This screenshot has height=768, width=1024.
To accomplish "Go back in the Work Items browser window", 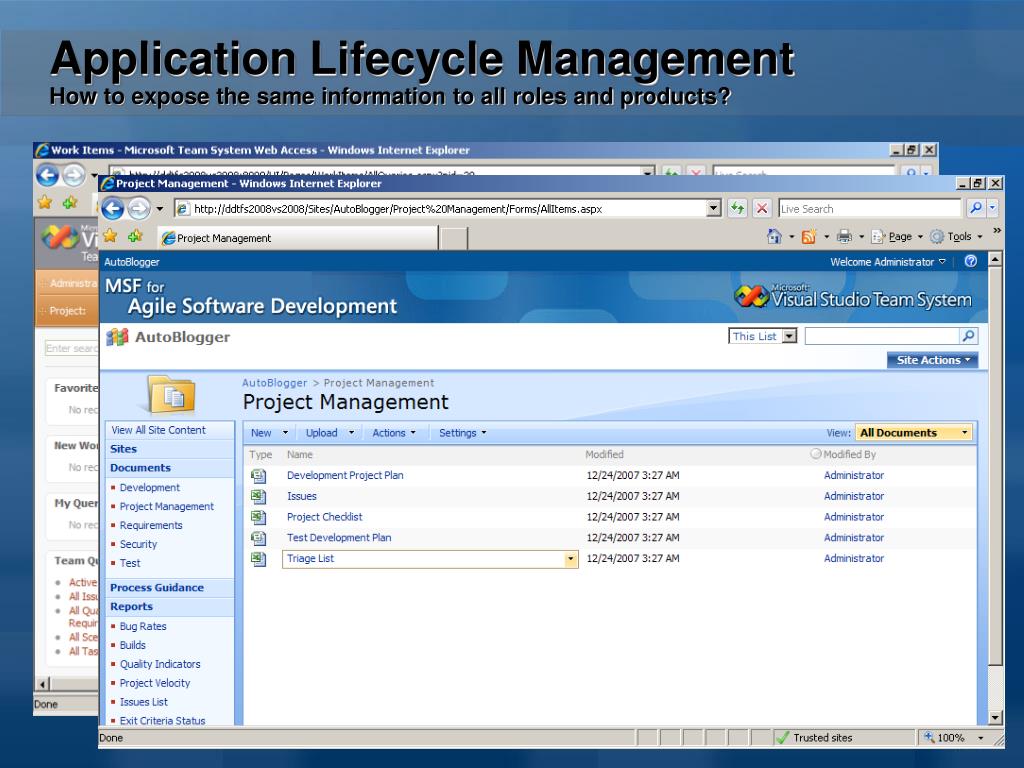I will coord(47,175).
